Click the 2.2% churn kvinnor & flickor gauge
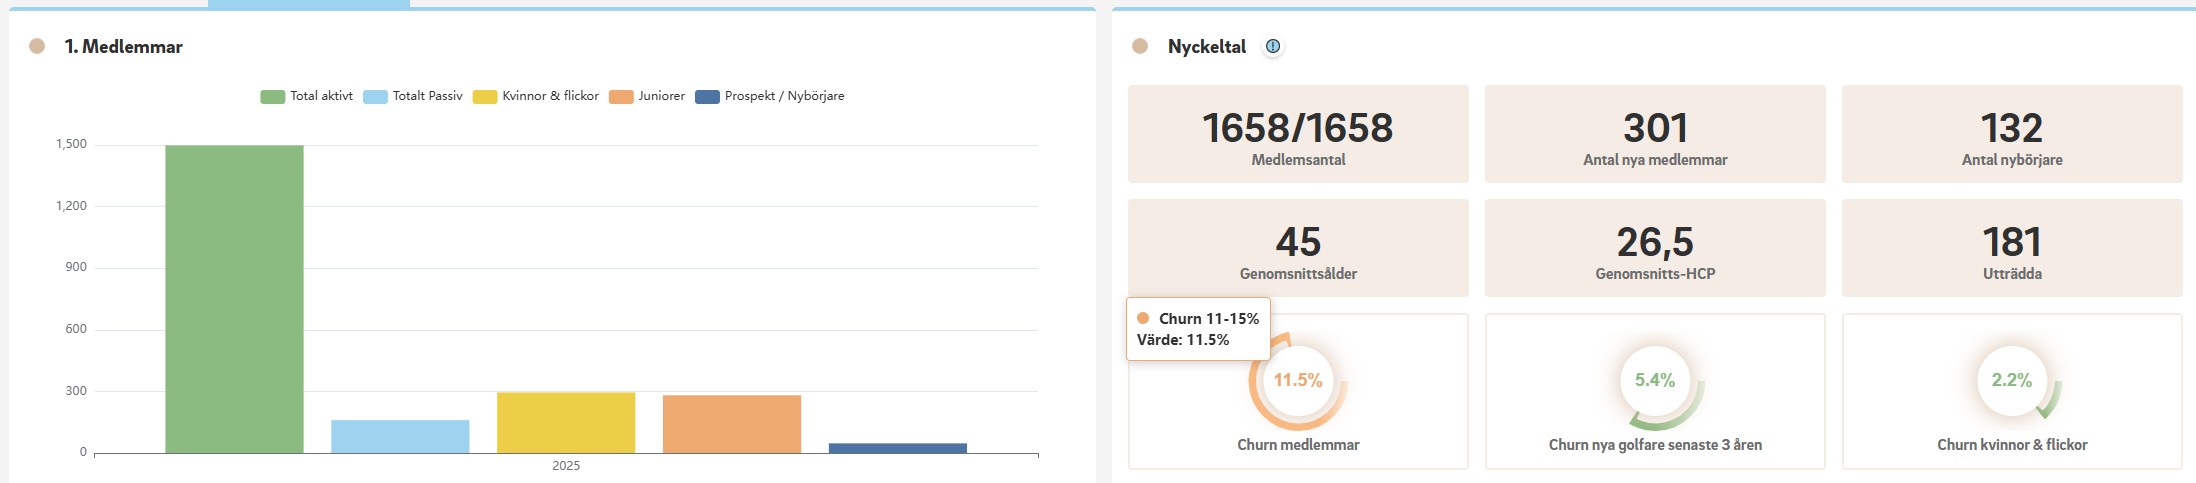This screenshot has width=2196, height=483. pyautogui.click(x=2011, y=381)
